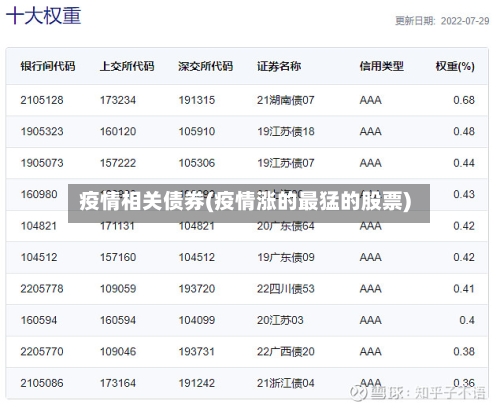Click Shenzhen code 191315

click(197, 100)
